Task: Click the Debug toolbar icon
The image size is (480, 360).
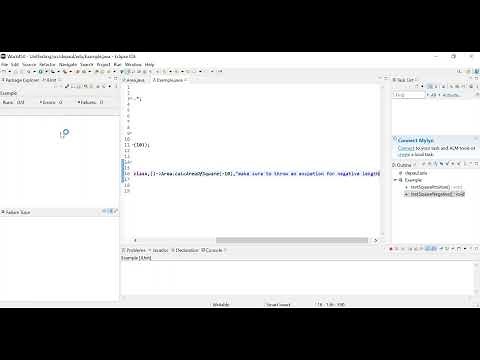Action: coord(28,71)
